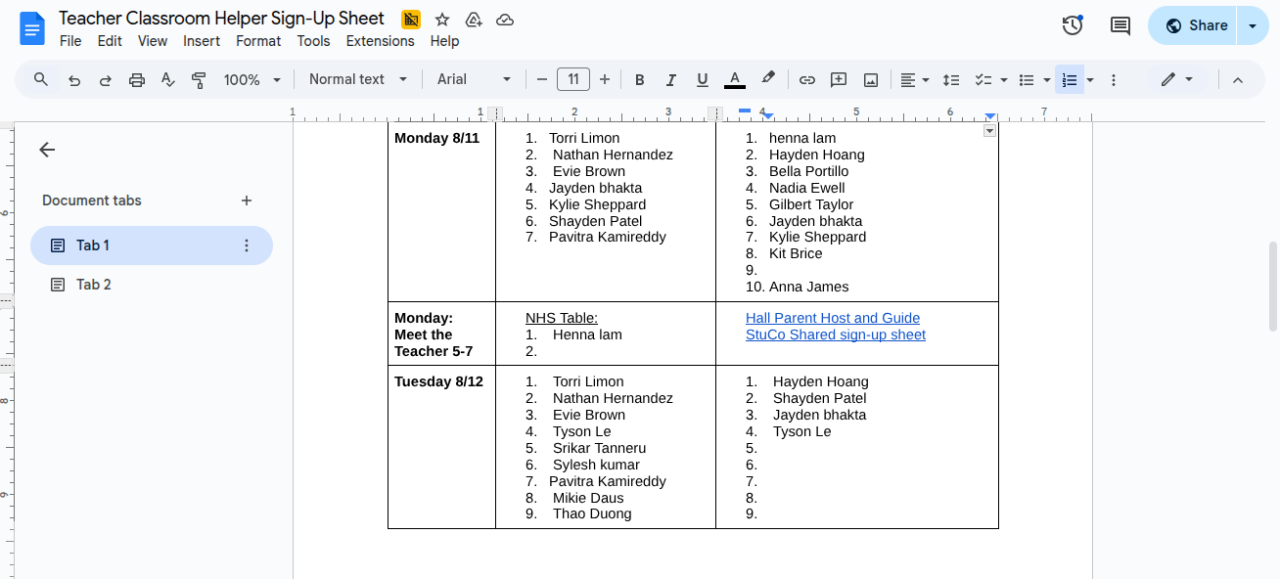Click the document title text

tap(221, 18)
